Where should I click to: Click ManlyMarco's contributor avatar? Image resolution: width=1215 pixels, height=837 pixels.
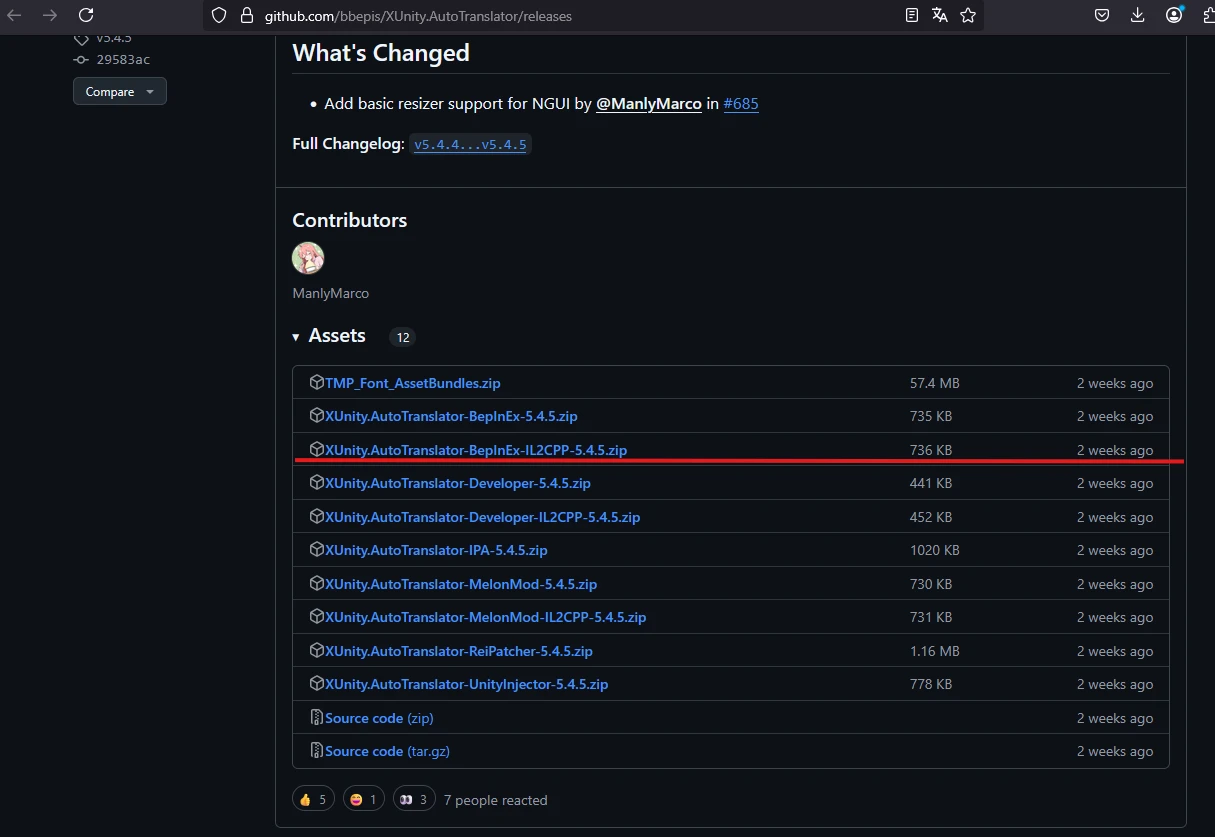pos(308,258)
